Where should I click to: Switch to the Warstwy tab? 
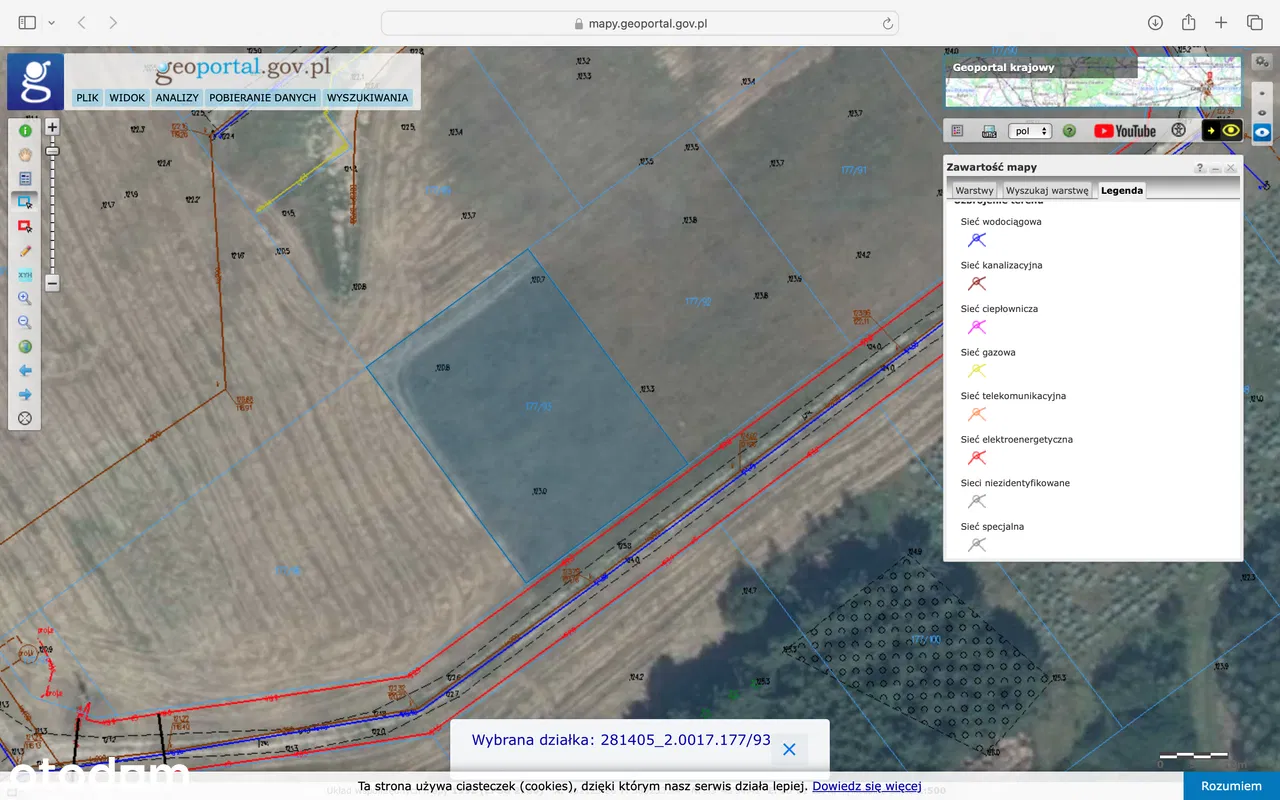973,190
